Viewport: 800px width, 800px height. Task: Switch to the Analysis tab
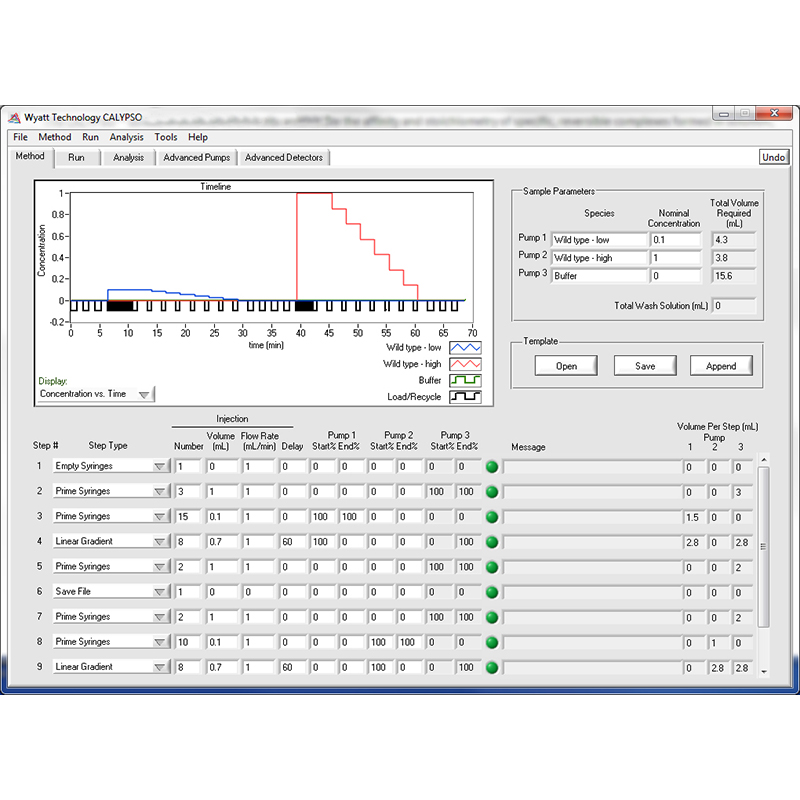tap(129, 158)
